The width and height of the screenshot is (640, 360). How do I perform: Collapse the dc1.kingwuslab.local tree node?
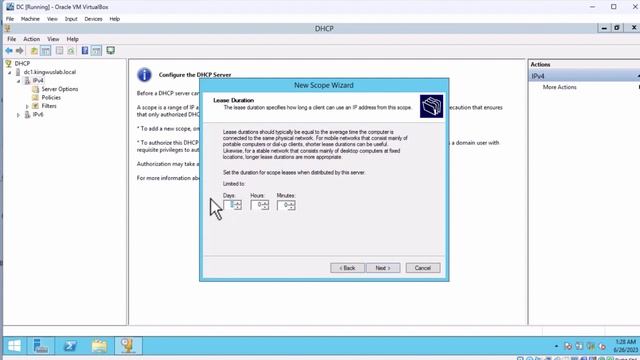[9, 73]
